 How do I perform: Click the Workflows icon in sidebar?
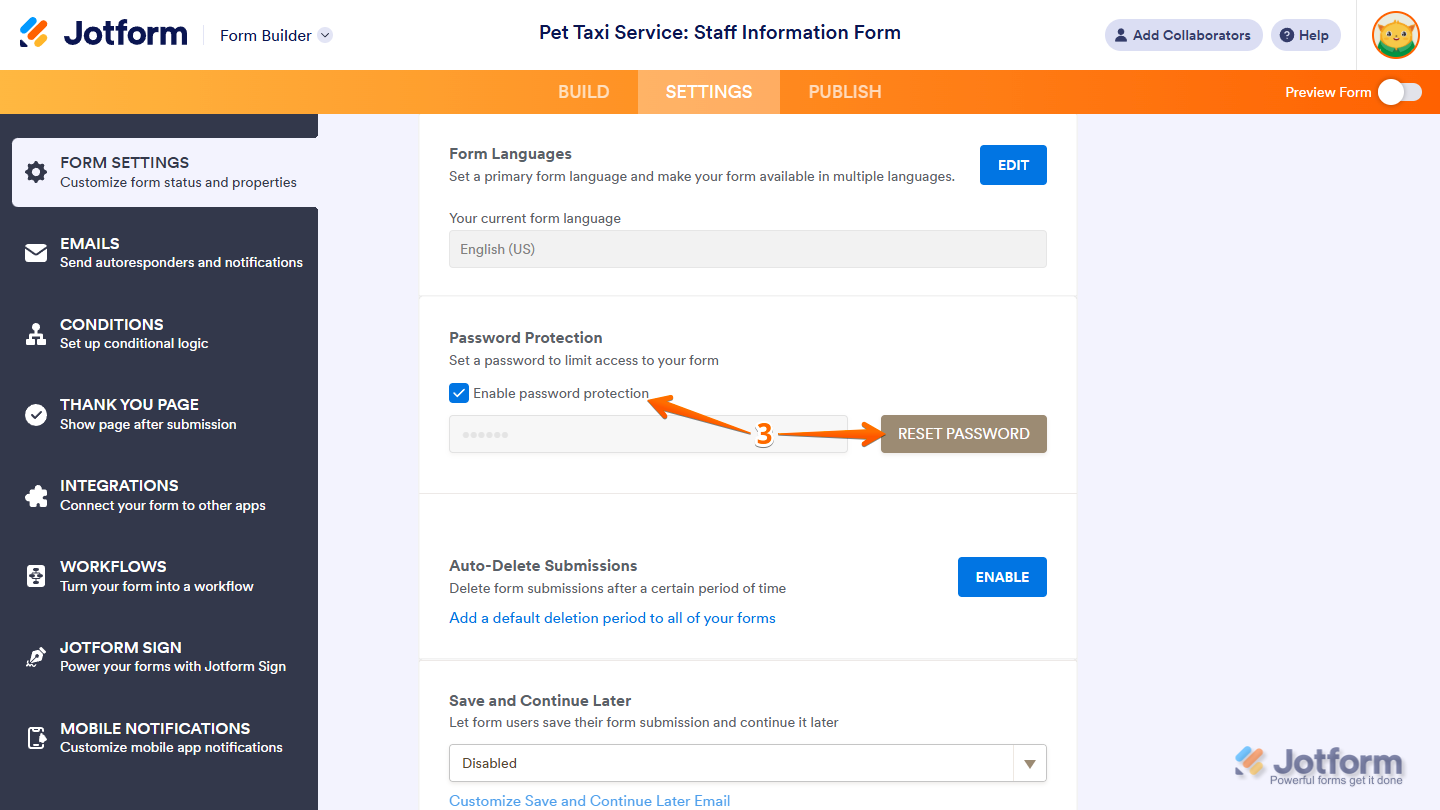36,576
